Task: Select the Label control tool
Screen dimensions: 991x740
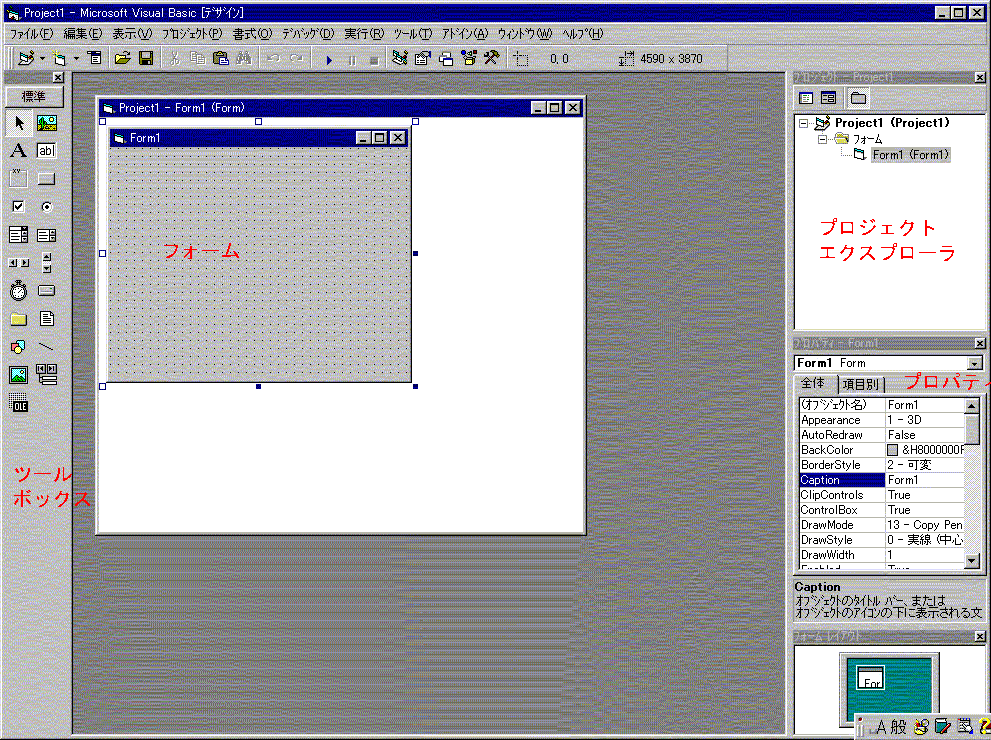Action: (19, 150)
